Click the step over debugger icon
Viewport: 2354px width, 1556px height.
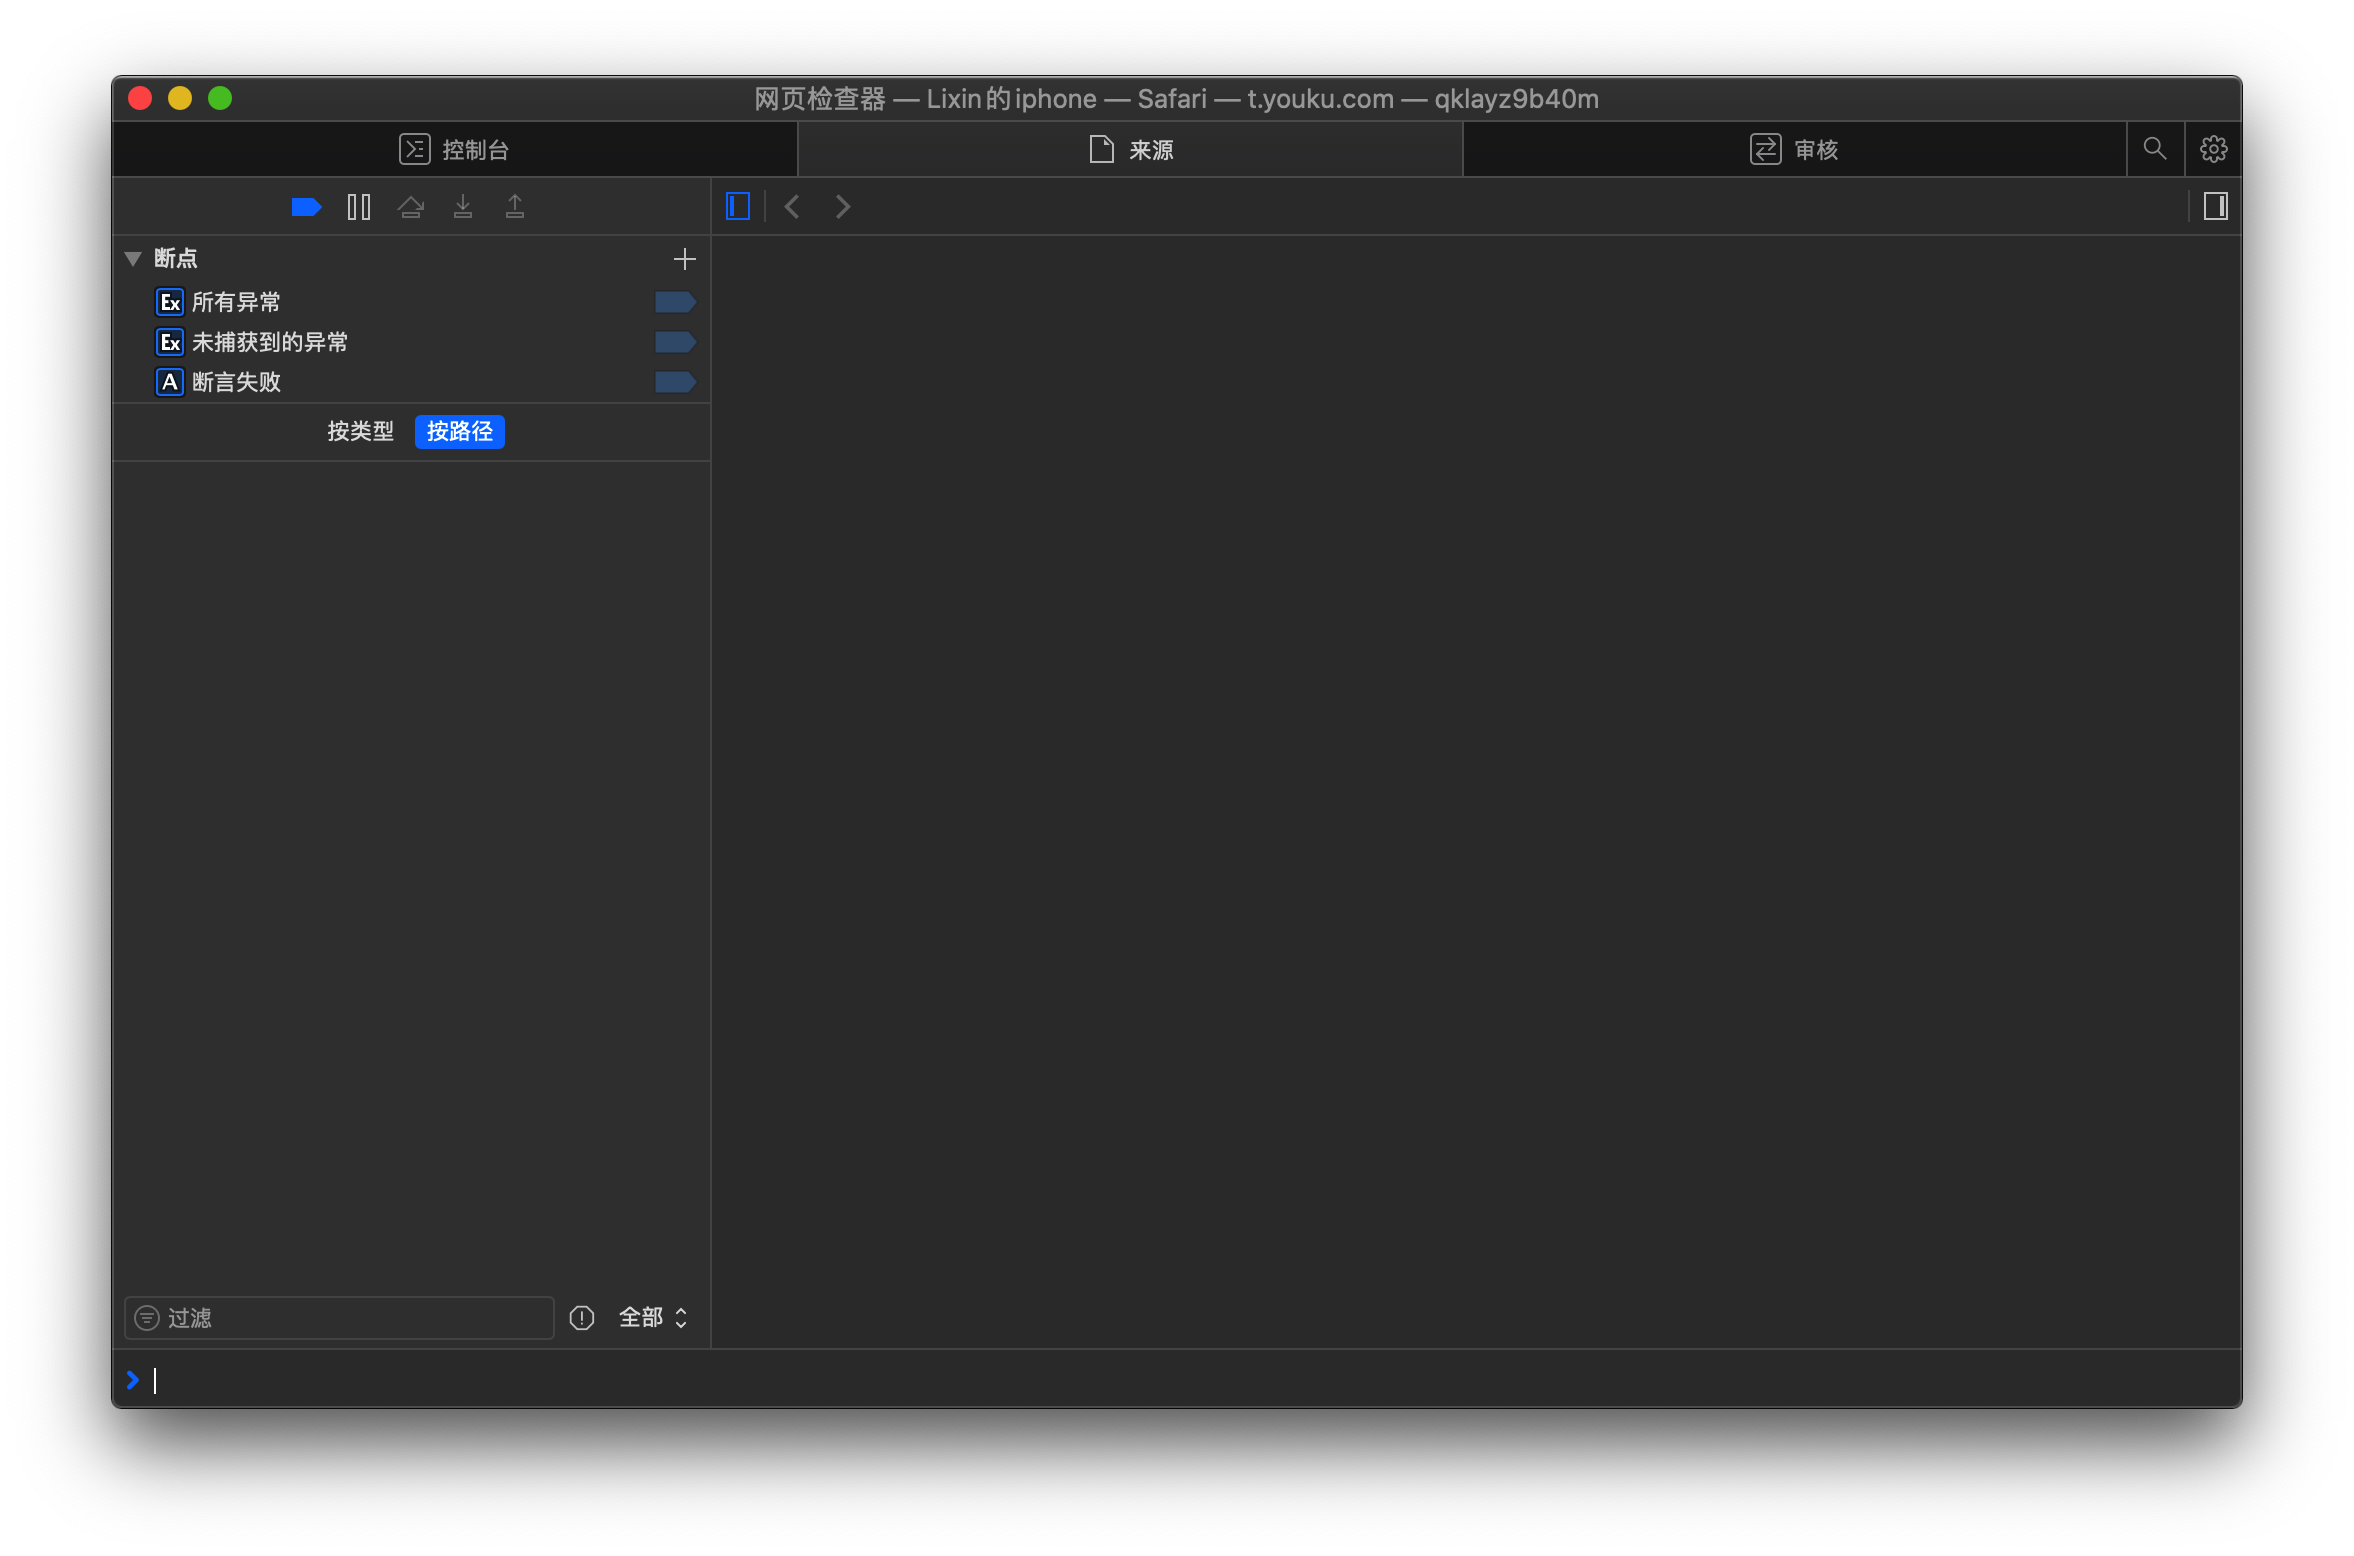(x=411, y=207)
